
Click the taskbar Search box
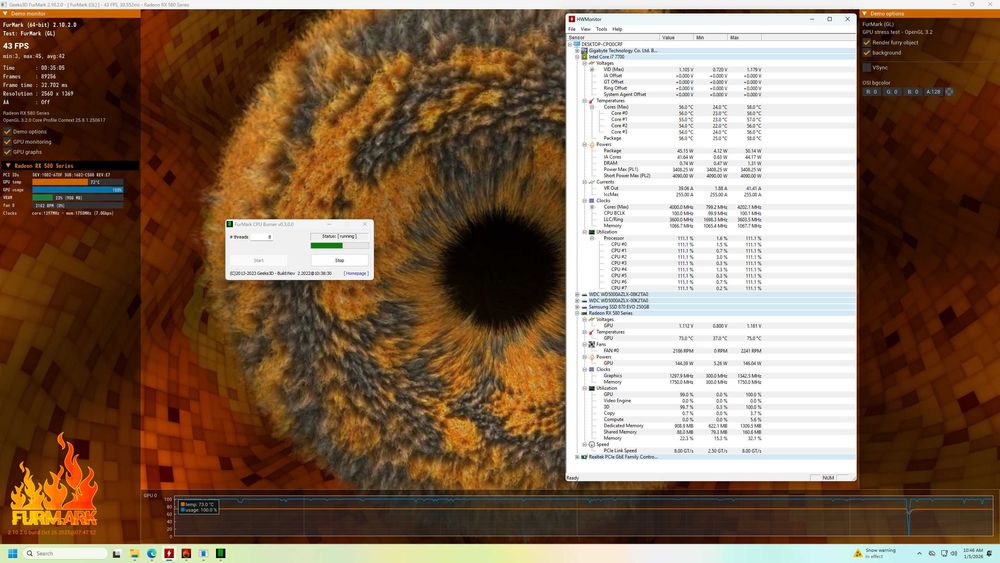click(66, 553)
